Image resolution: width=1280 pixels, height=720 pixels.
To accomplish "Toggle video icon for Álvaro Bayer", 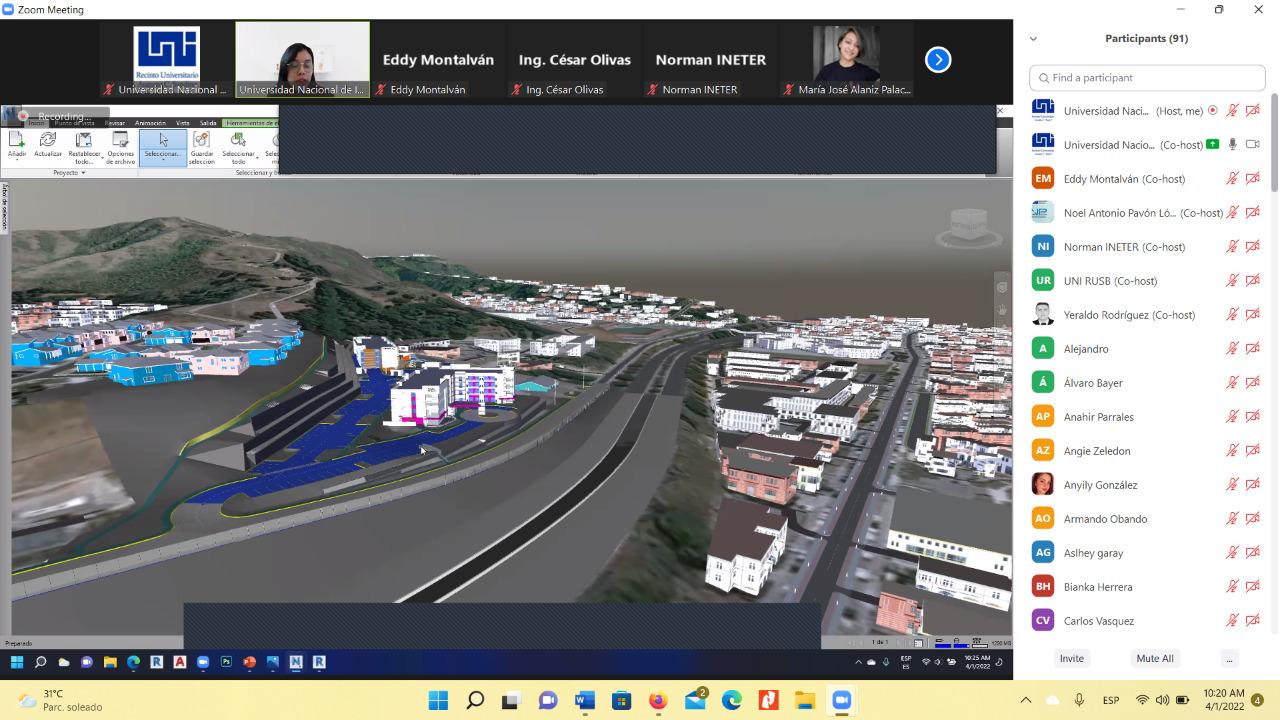I will coord(1252,383).
